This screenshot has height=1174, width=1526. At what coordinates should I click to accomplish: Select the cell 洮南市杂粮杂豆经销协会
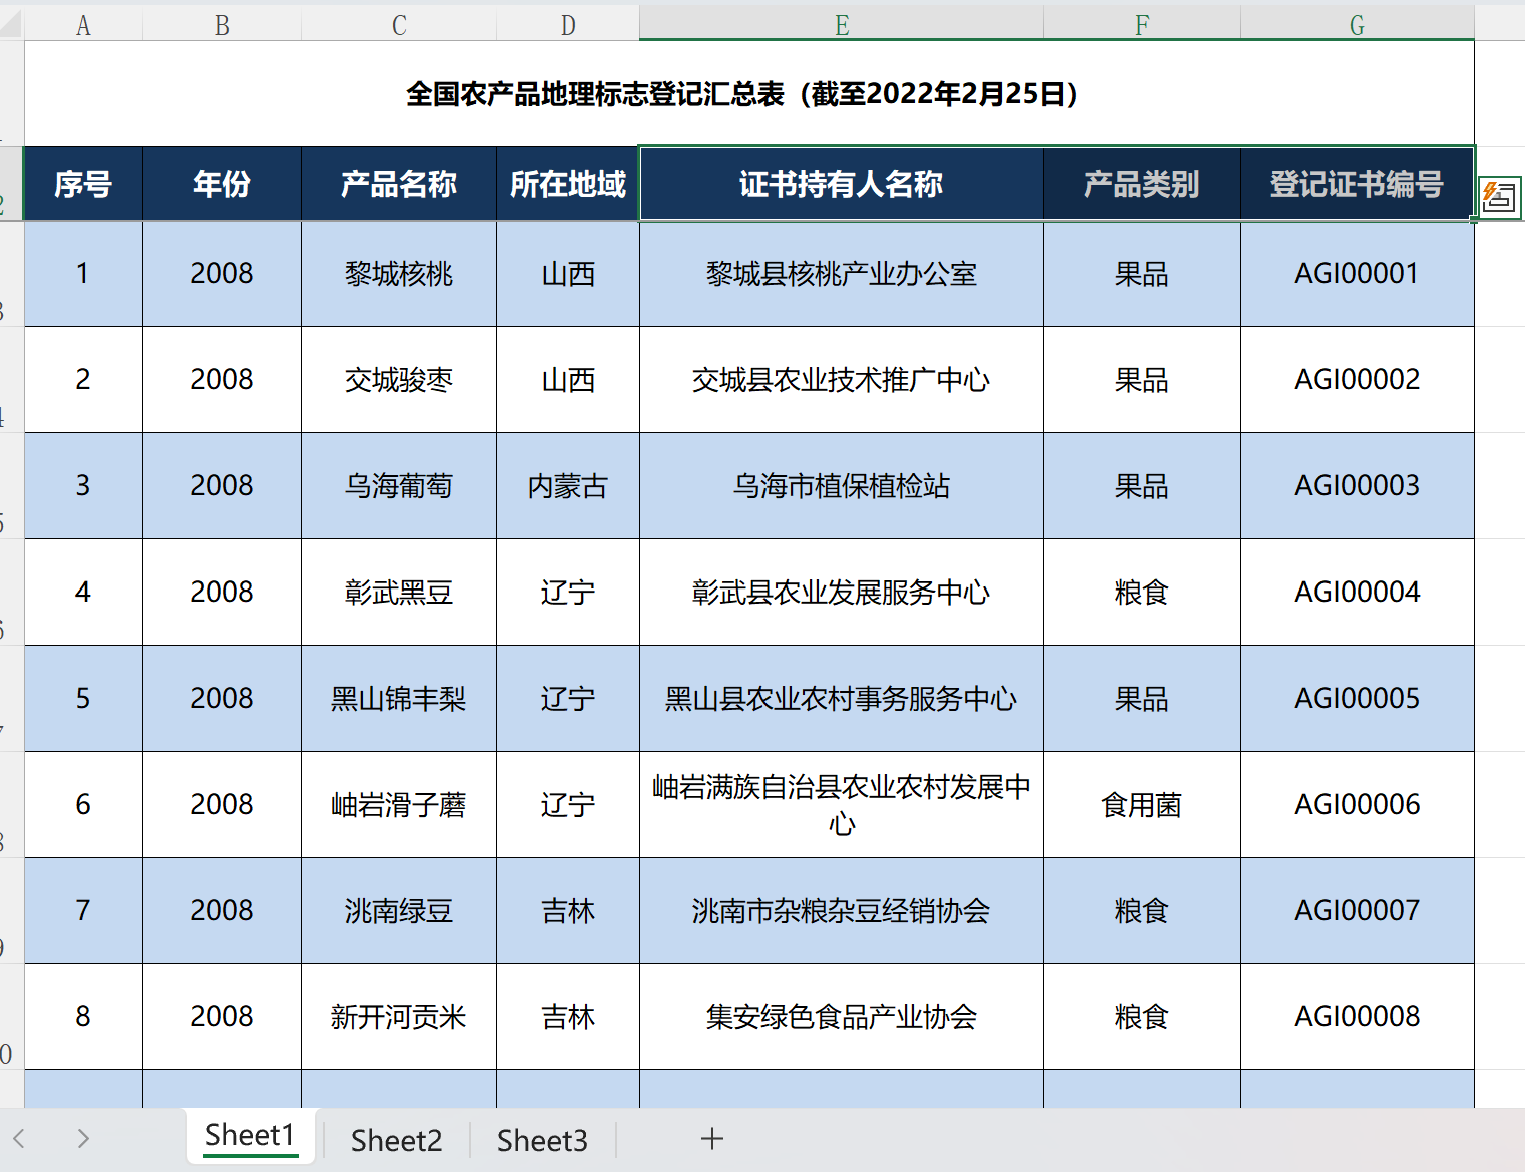(x=842, y=911)
